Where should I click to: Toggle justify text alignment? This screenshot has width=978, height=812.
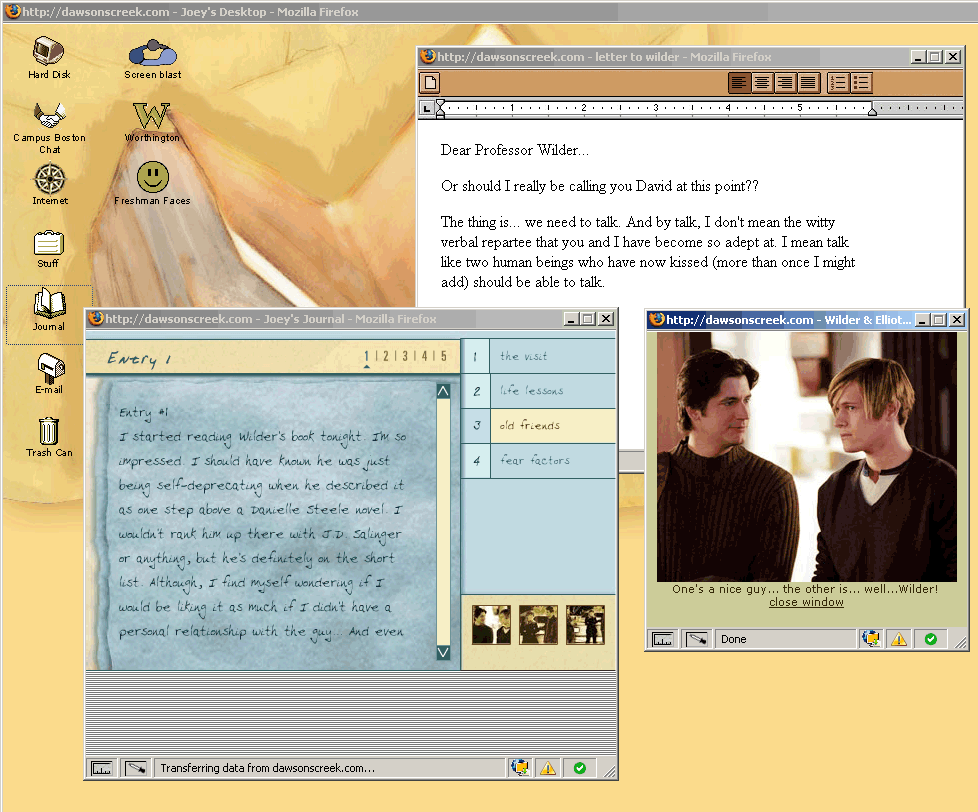pos(808,83)
